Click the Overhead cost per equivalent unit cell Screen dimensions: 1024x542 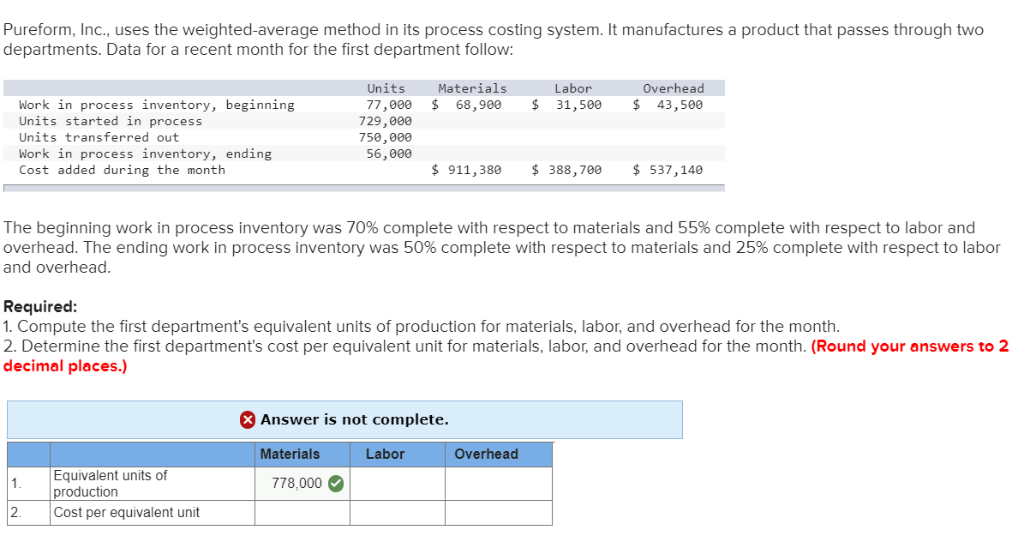click(x=499, y=513)
